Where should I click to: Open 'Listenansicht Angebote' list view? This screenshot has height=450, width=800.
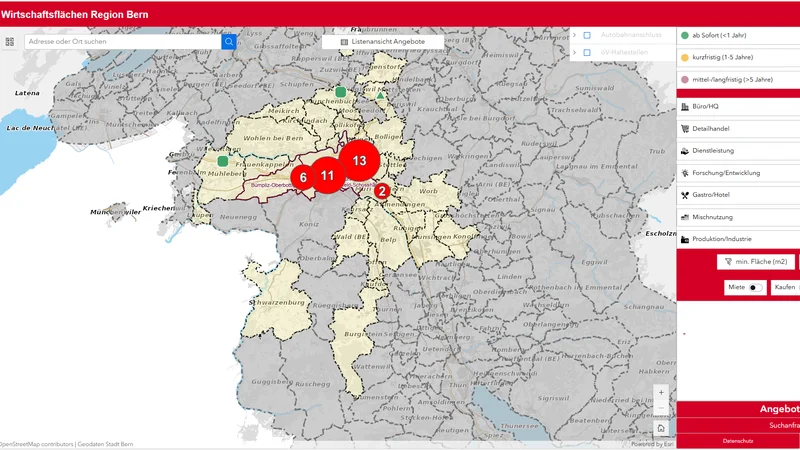(383, 42)
